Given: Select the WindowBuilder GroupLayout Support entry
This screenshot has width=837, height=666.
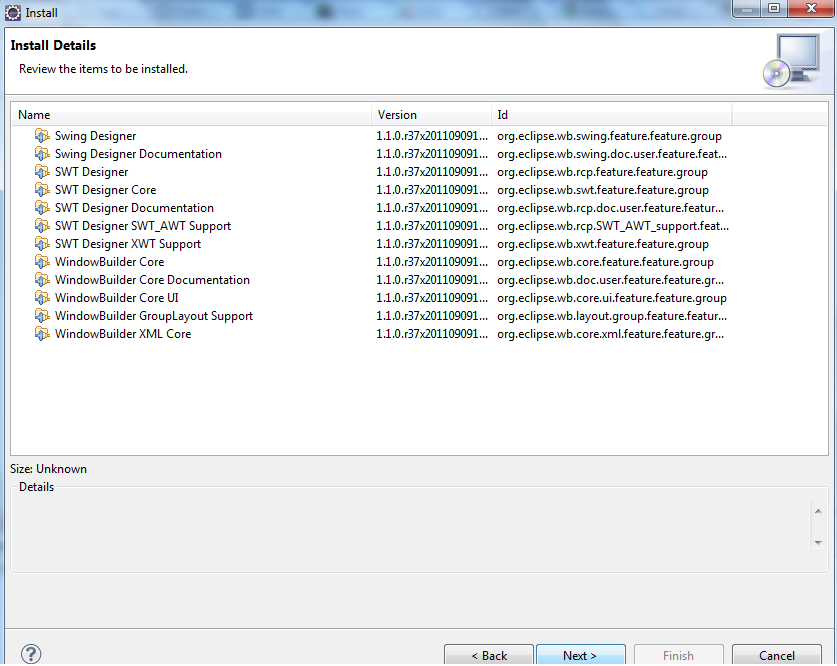Looking at the screenshot, I should 154,316.
